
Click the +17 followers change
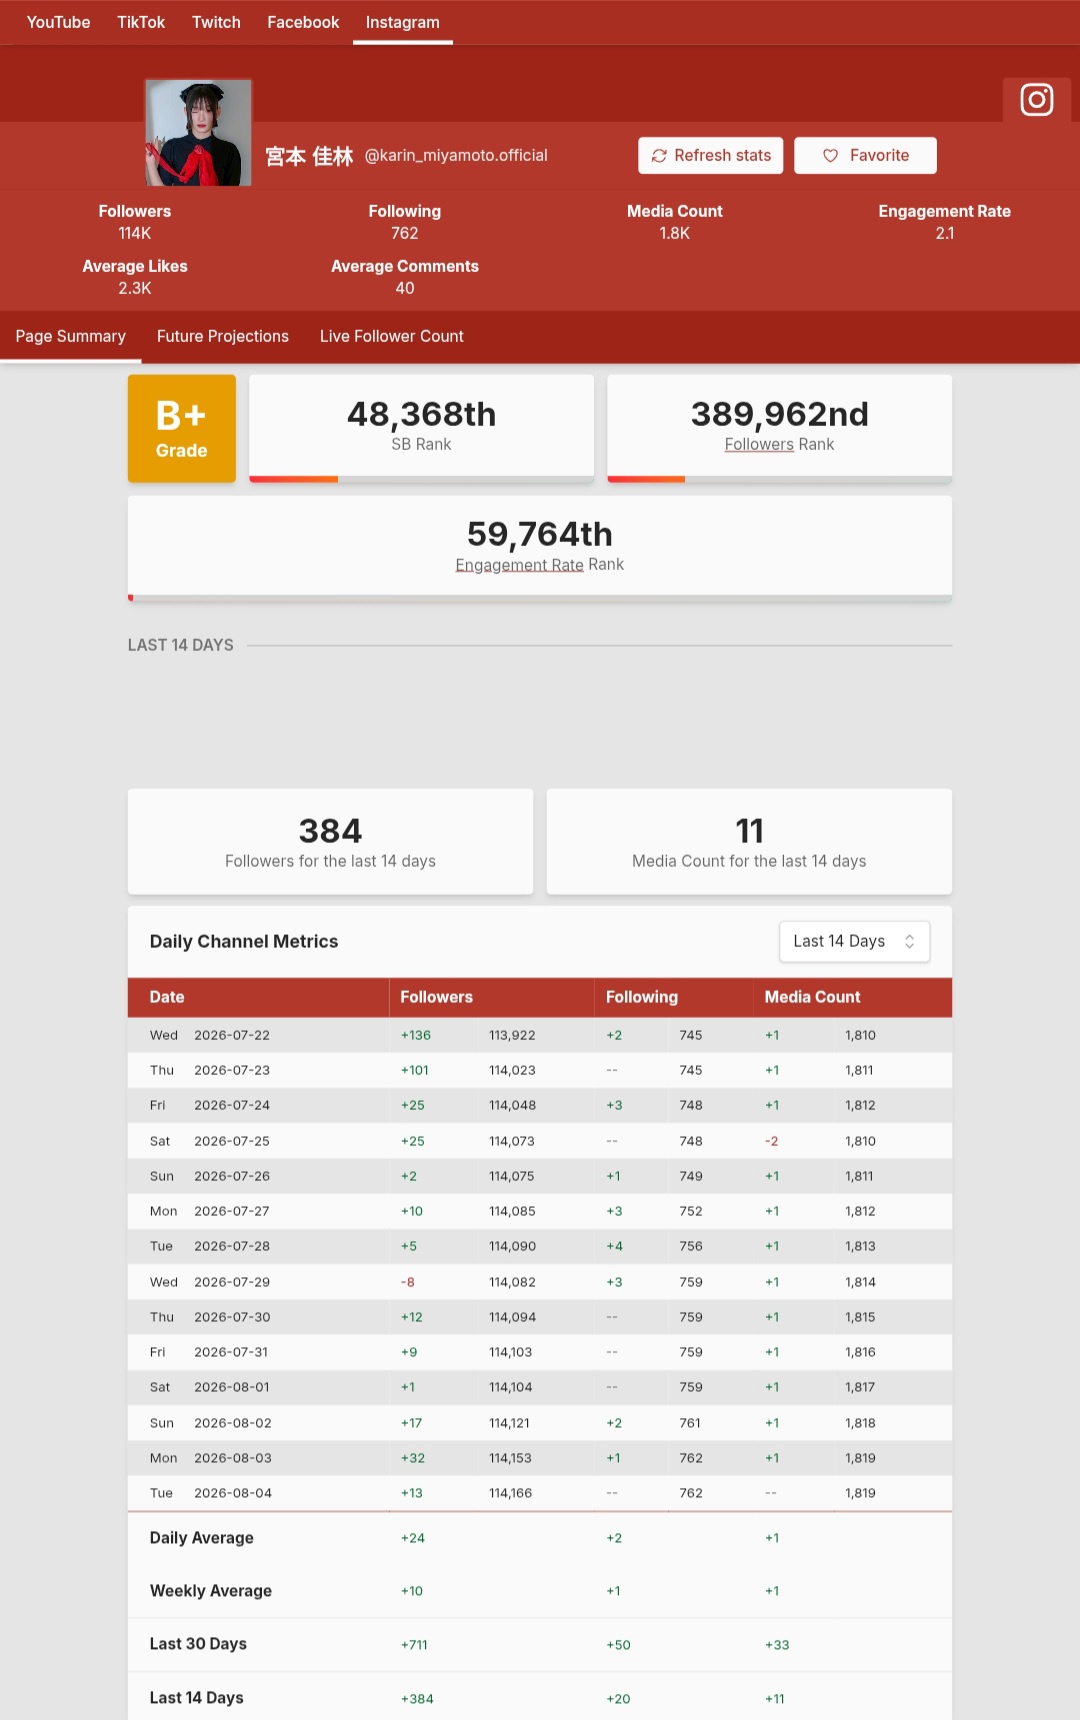[412, 1423]
